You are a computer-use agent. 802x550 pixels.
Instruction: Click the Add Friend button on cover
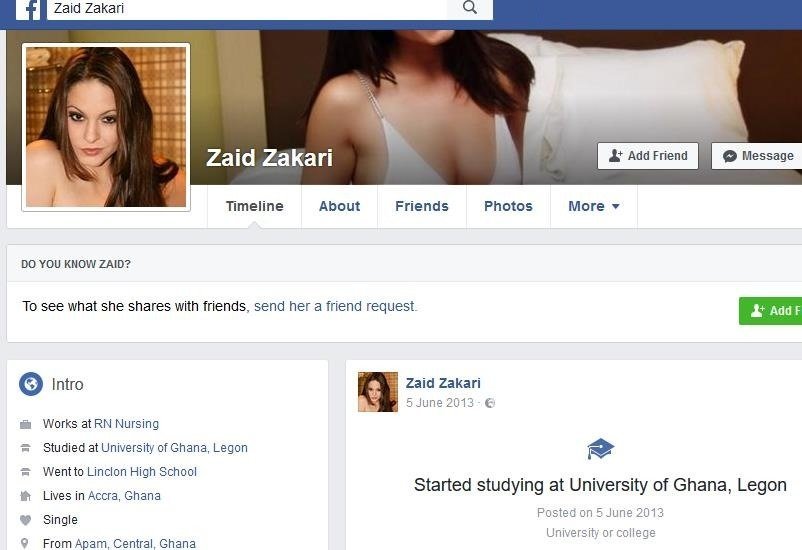(x=648, y=156)
